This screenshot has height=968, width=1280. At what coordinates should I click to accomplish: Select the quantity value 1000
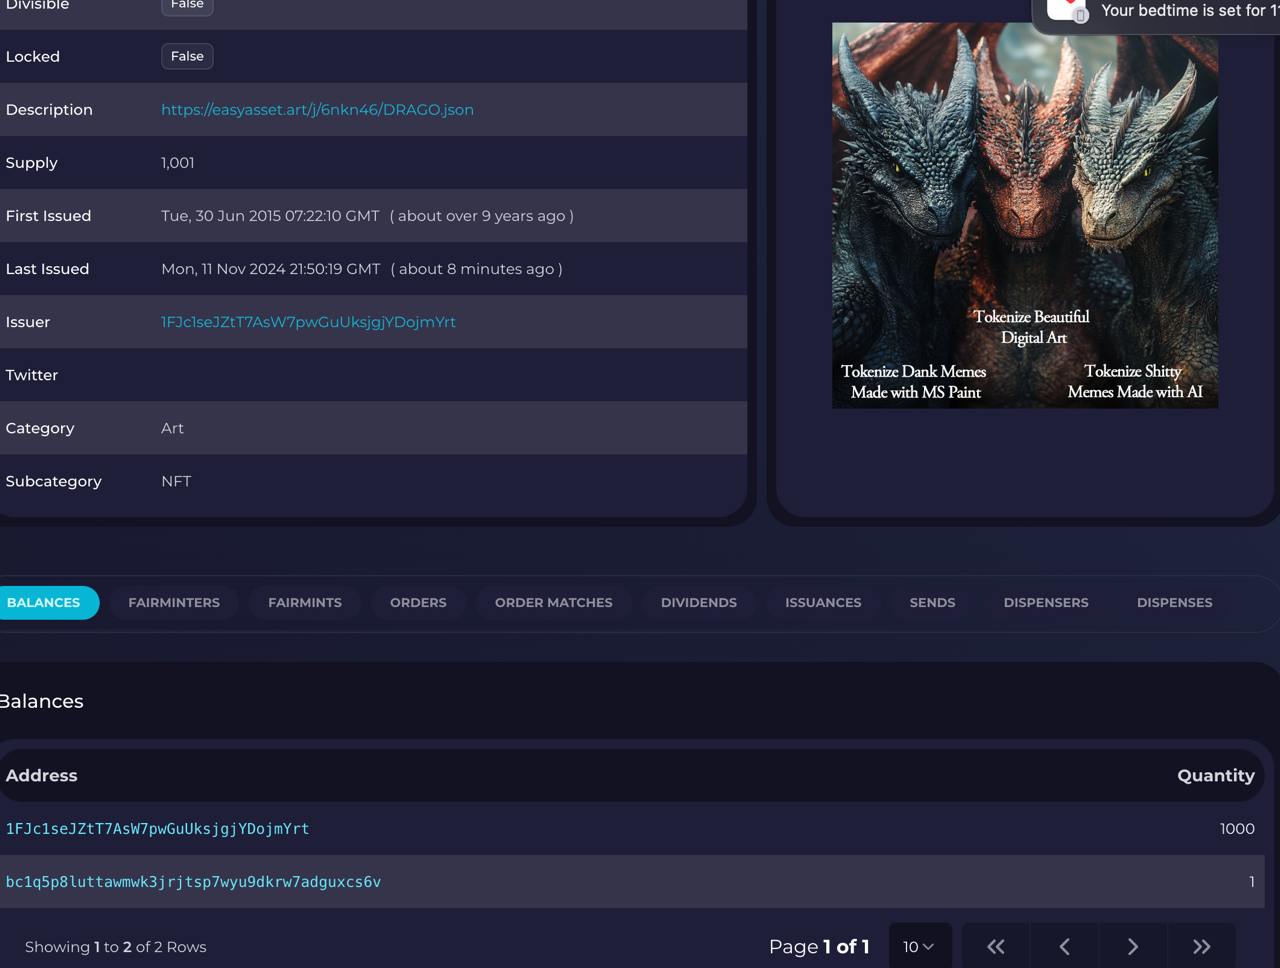coord(1237,829)
